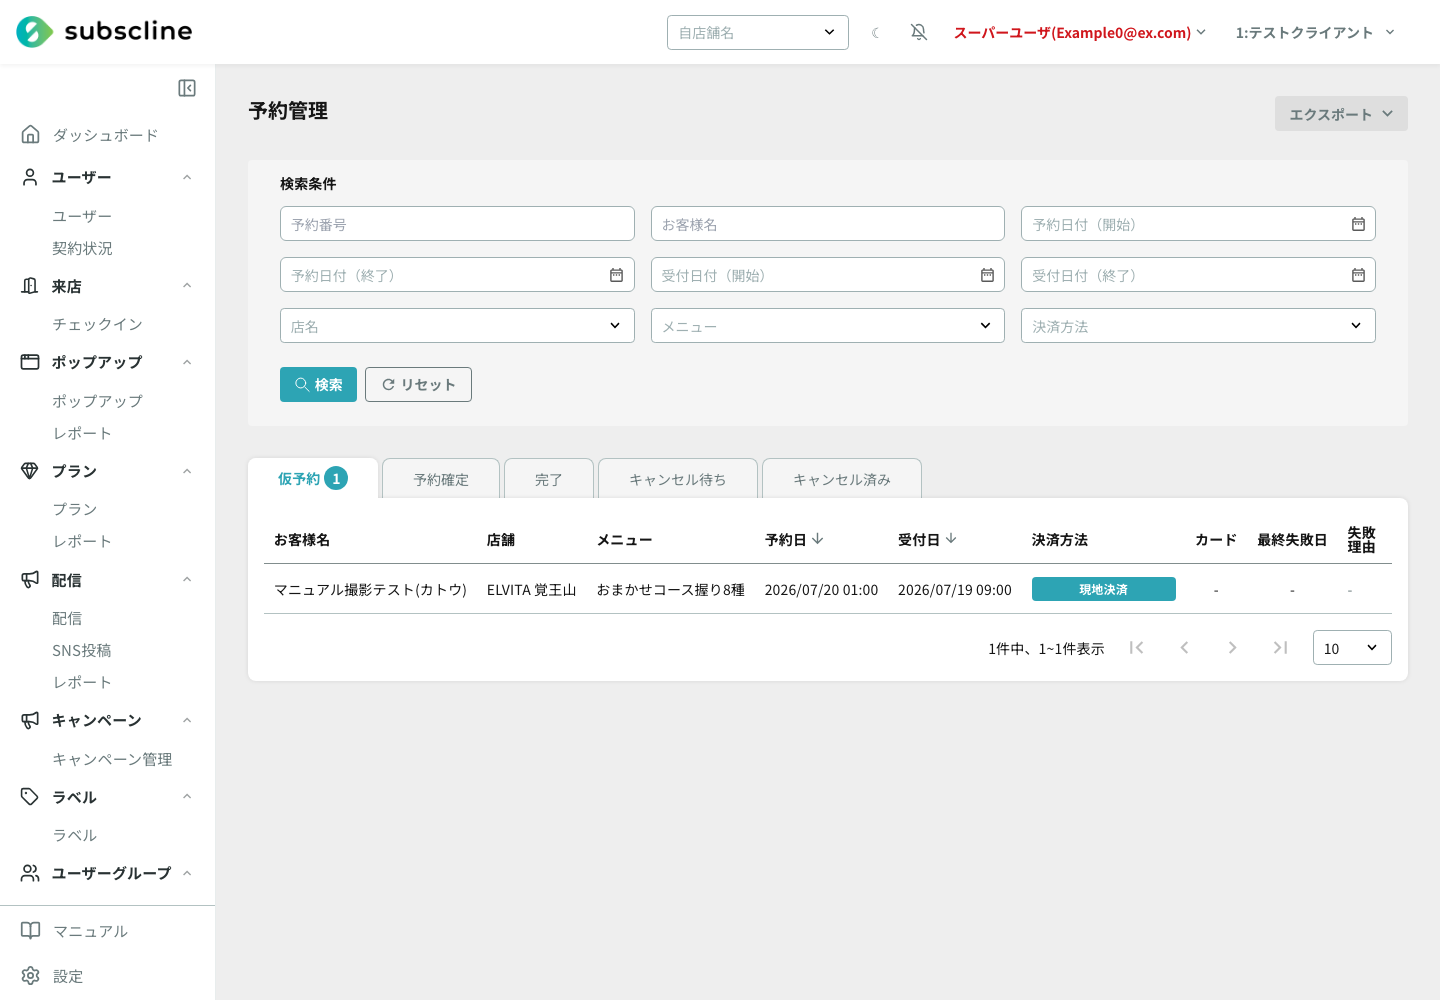Open calendar for 受付日付(開始)
The image size is (1440, 1000).
987,275
